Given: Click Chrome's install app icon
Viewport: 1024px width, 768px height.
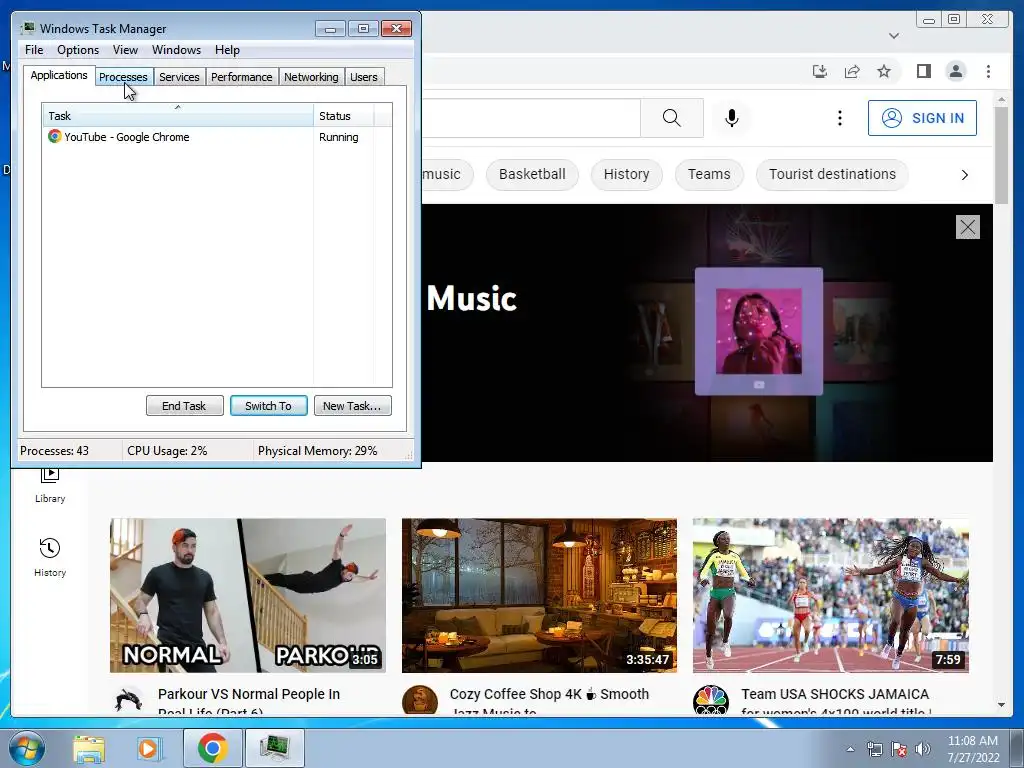Looking at the screenshot, I should 820,71.
